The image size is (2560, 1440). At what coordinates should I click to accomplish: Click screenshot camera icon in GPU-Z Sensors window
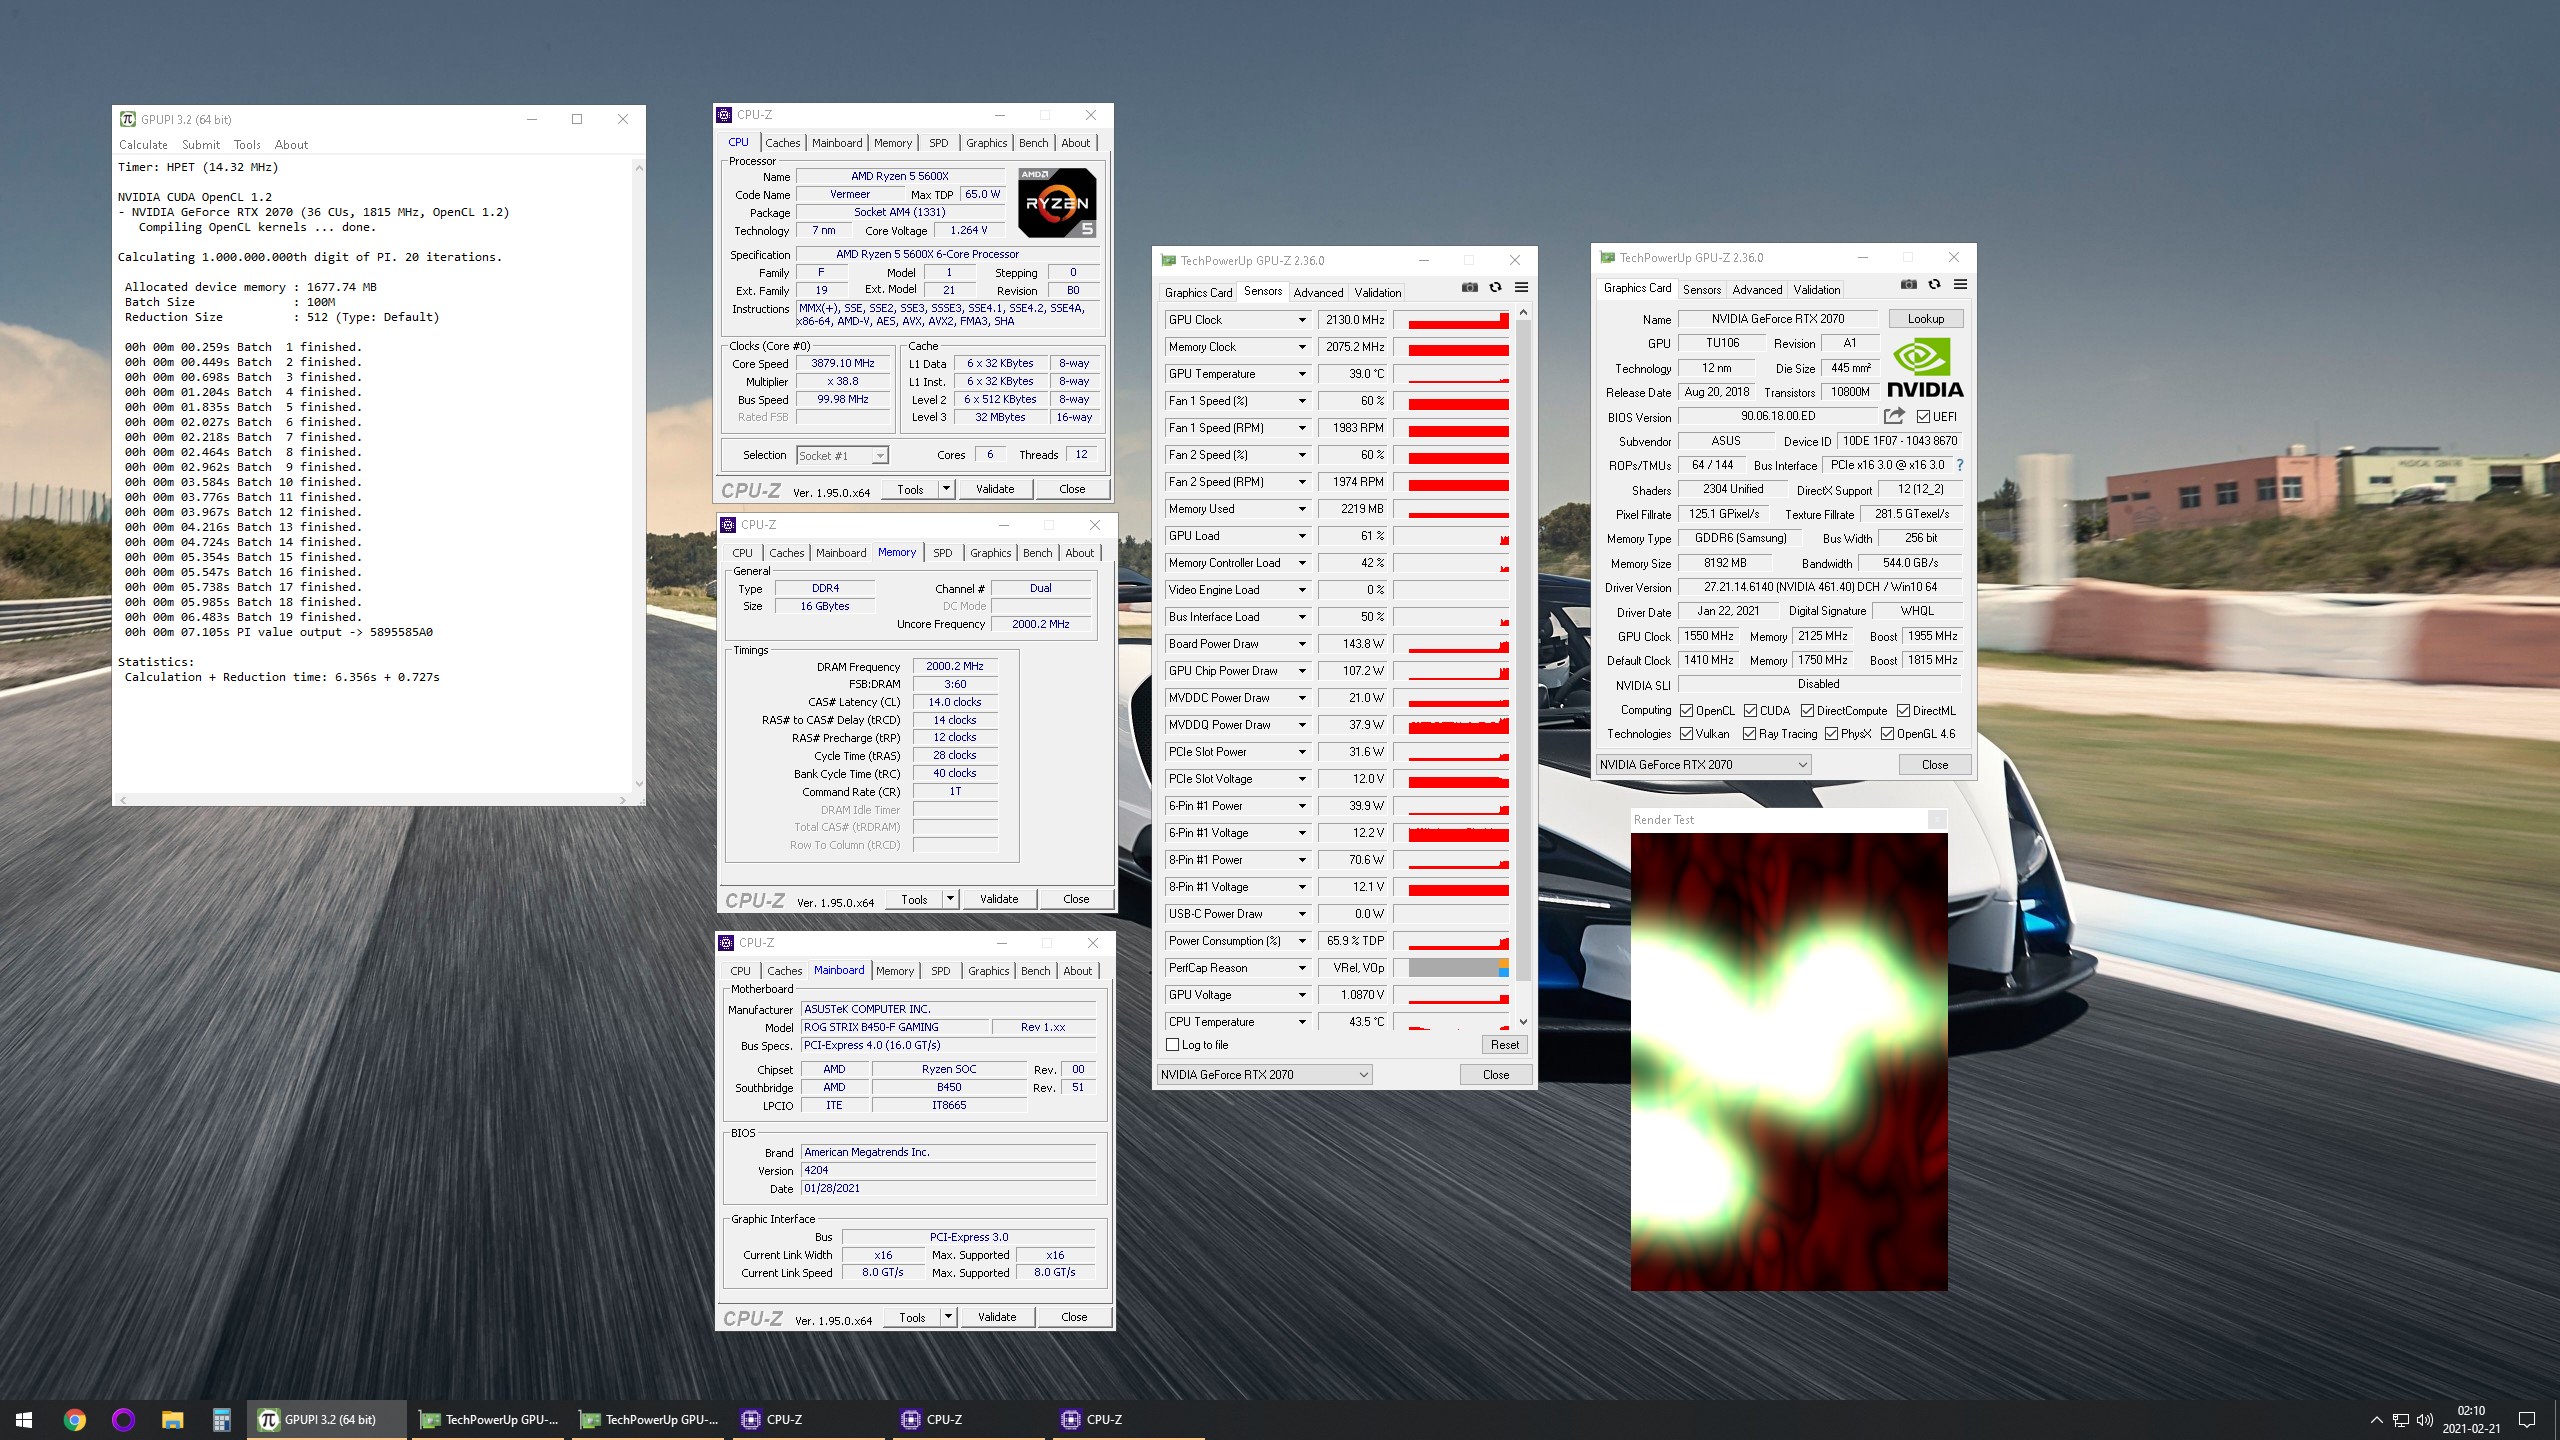(x=1469, y=288)
